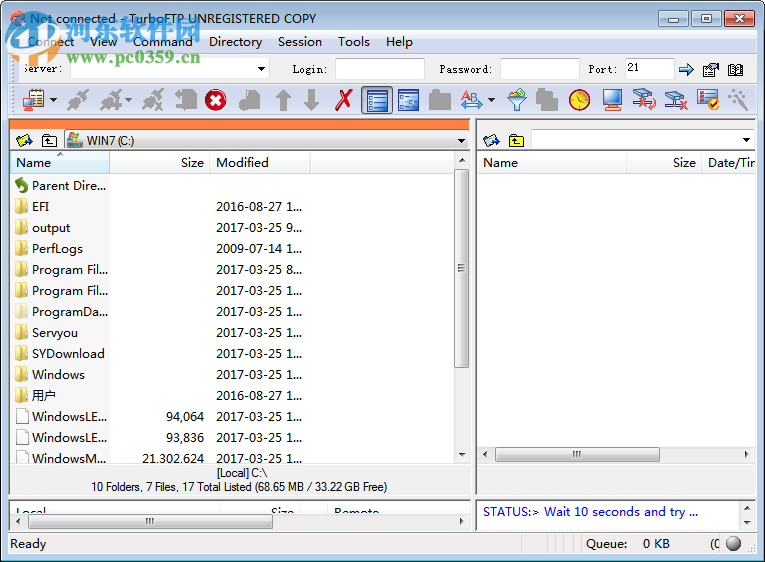Click remote pane browse folder icon
Screen dimensions: 765x562
[x=491, y=141]
